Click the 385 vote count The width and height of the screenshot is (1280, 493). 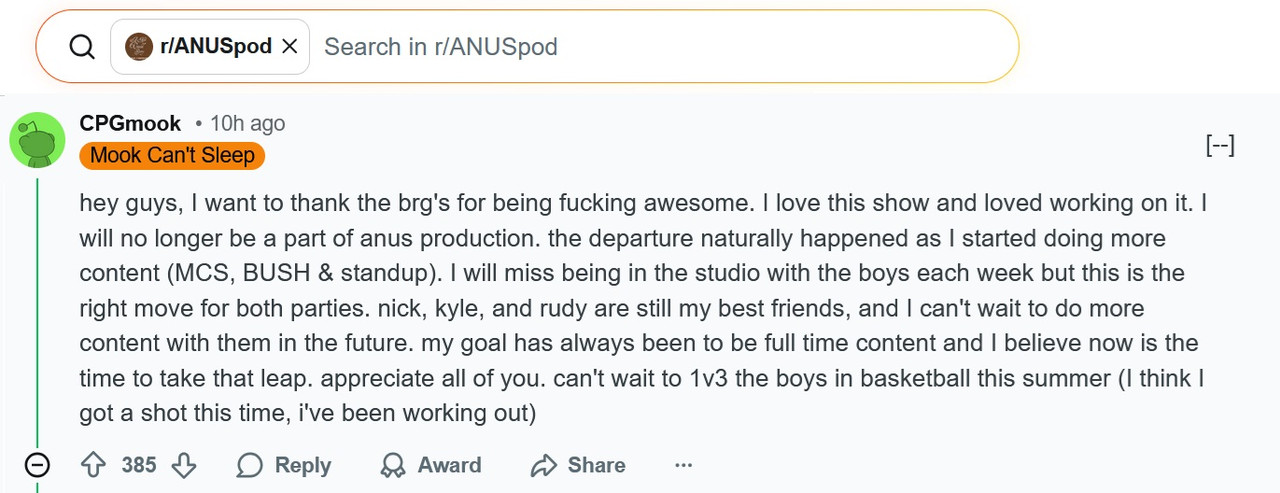(139, 465)
